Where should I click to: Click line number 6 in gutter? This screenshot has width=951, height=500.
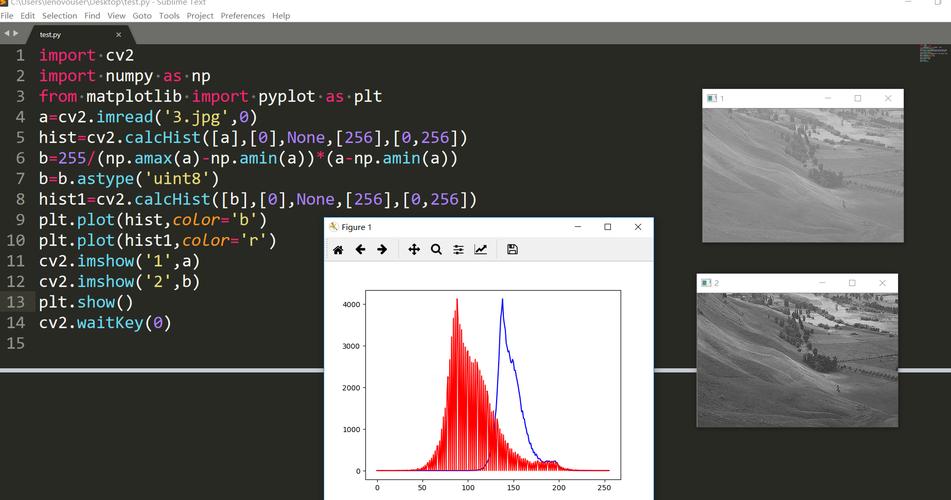(20, 158)
